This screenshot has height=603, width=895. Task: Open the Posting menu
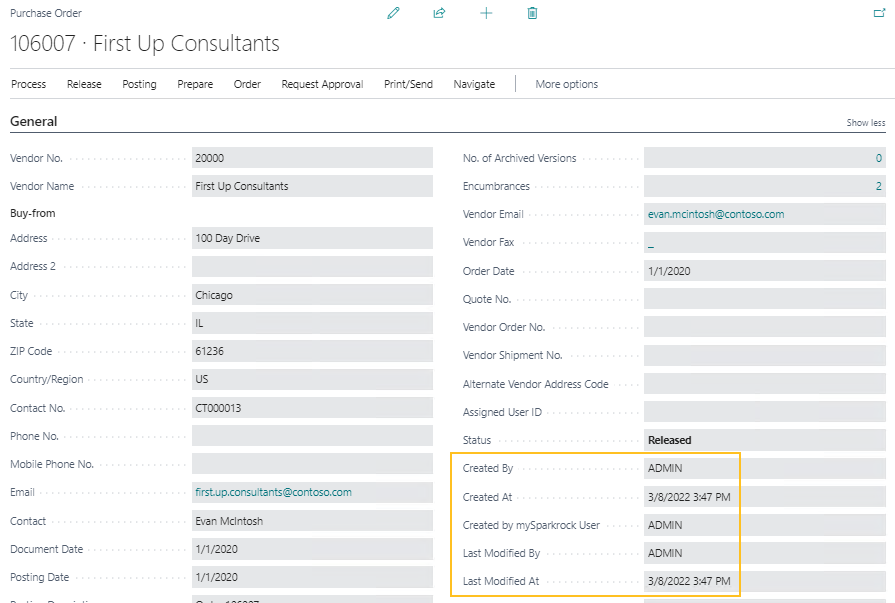(x=139, y=84)
